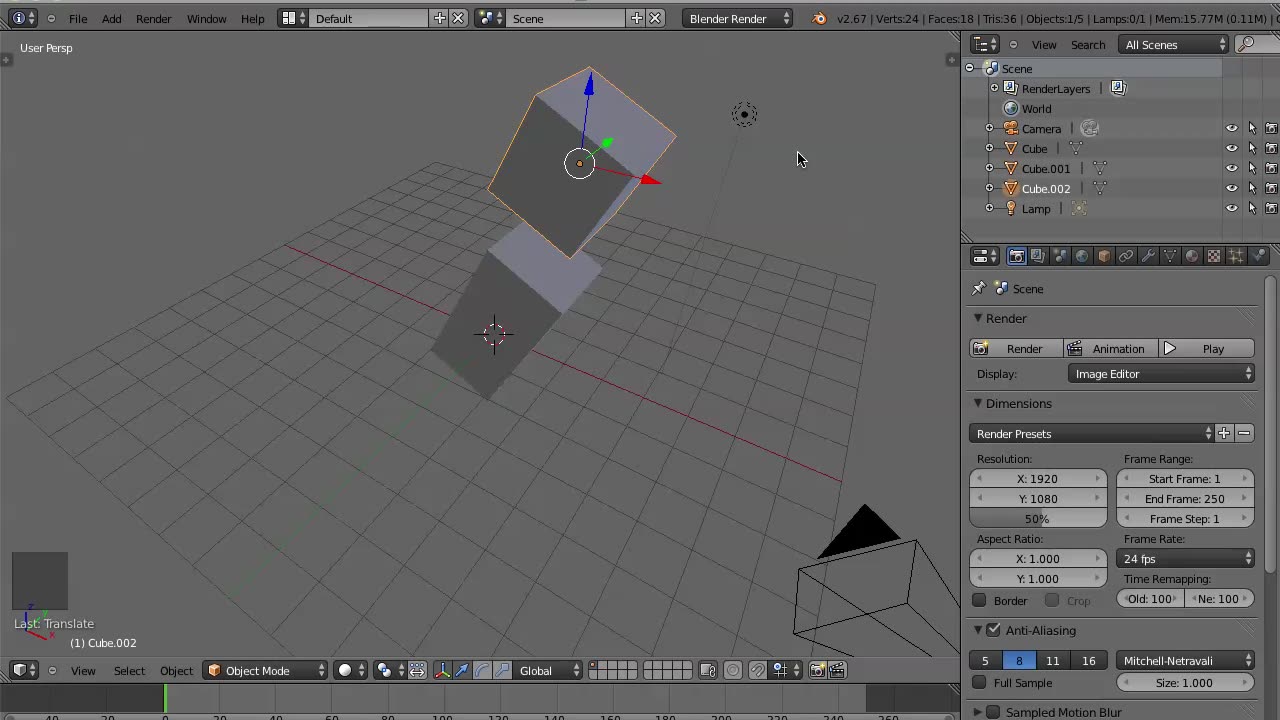
Task: Open the World properties globe tab
Action: pyautogui.click(x=1082, y=257)
